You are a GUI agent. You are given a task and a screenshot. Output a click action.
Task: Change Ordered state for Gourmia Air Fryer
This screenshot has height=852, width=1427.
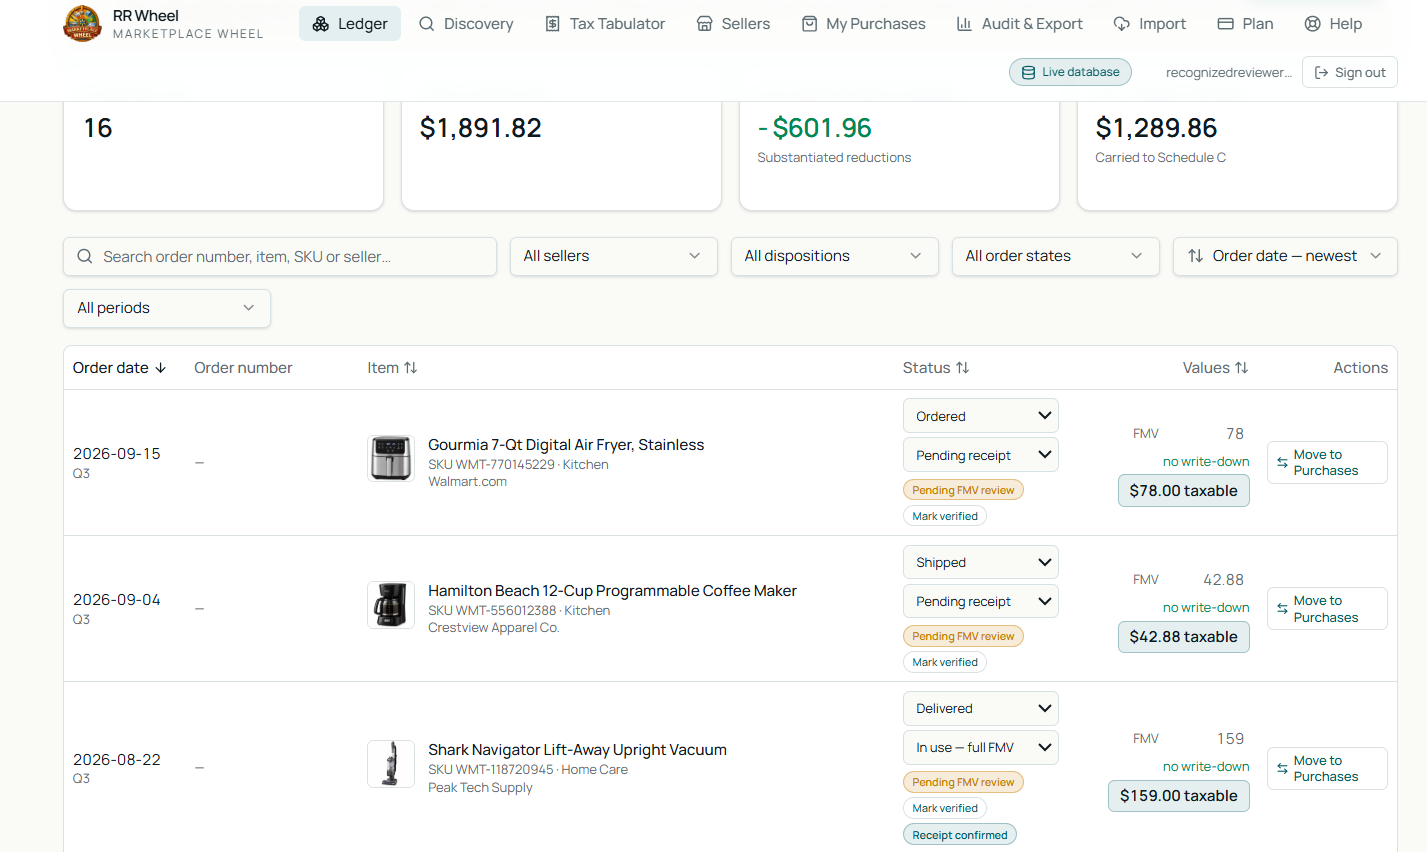coord(981,416)
